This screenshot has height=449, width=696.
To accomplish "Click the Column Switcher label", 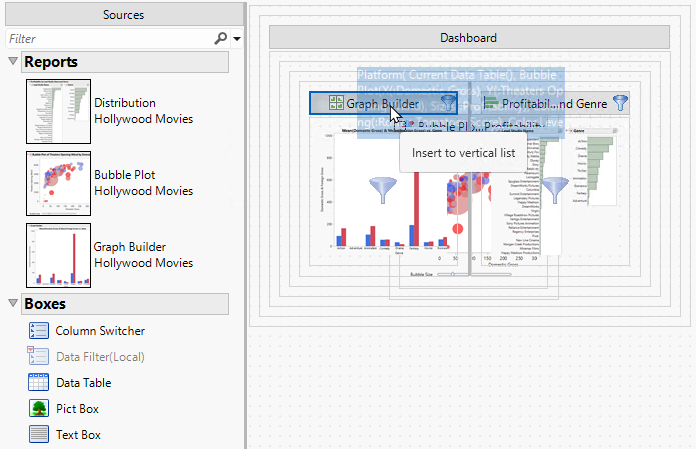I will [x=100, y=331].
